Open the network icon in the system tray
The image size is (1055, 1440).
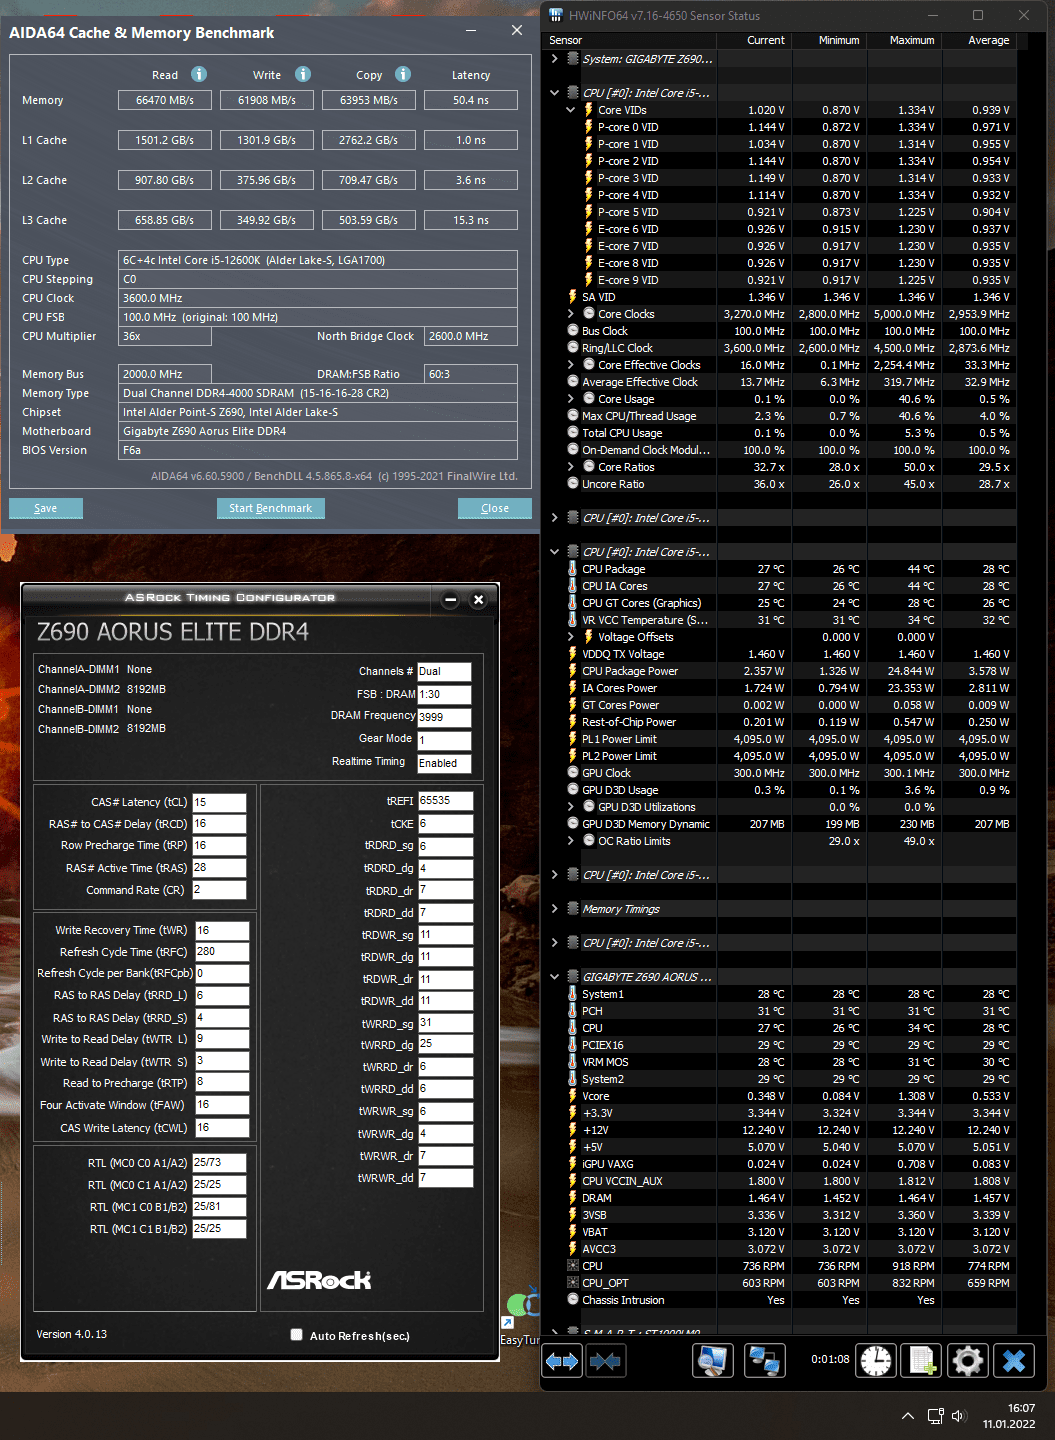(935, 1416)
